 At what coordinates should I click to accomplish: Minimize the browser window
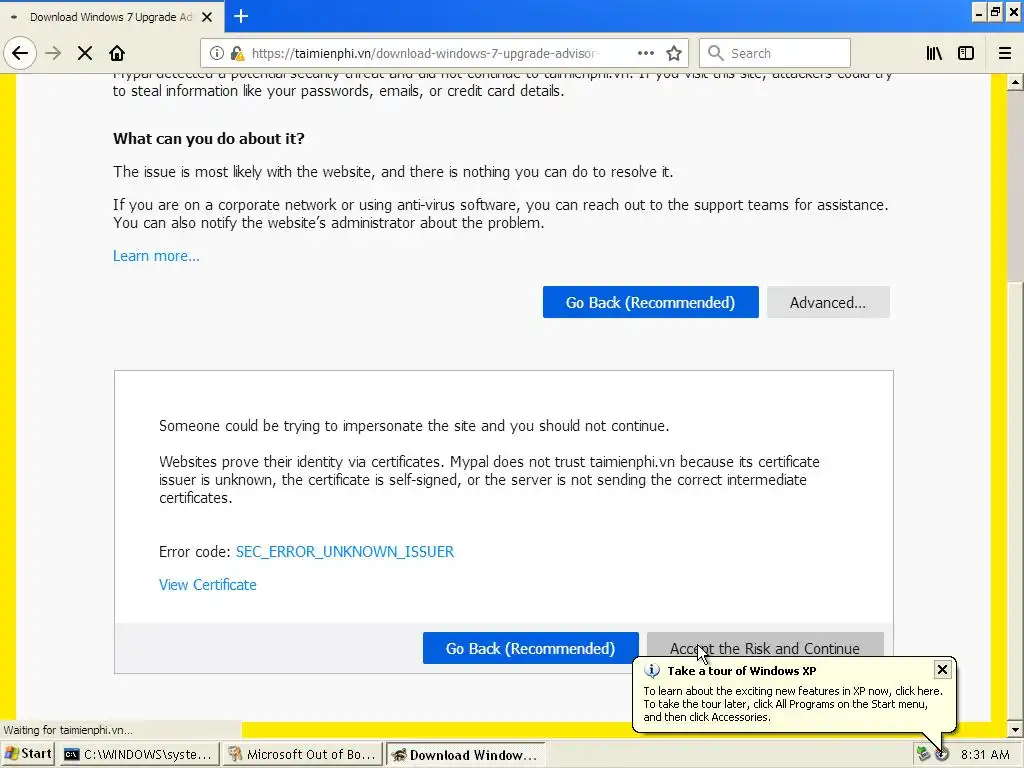[x=979, y=12]
